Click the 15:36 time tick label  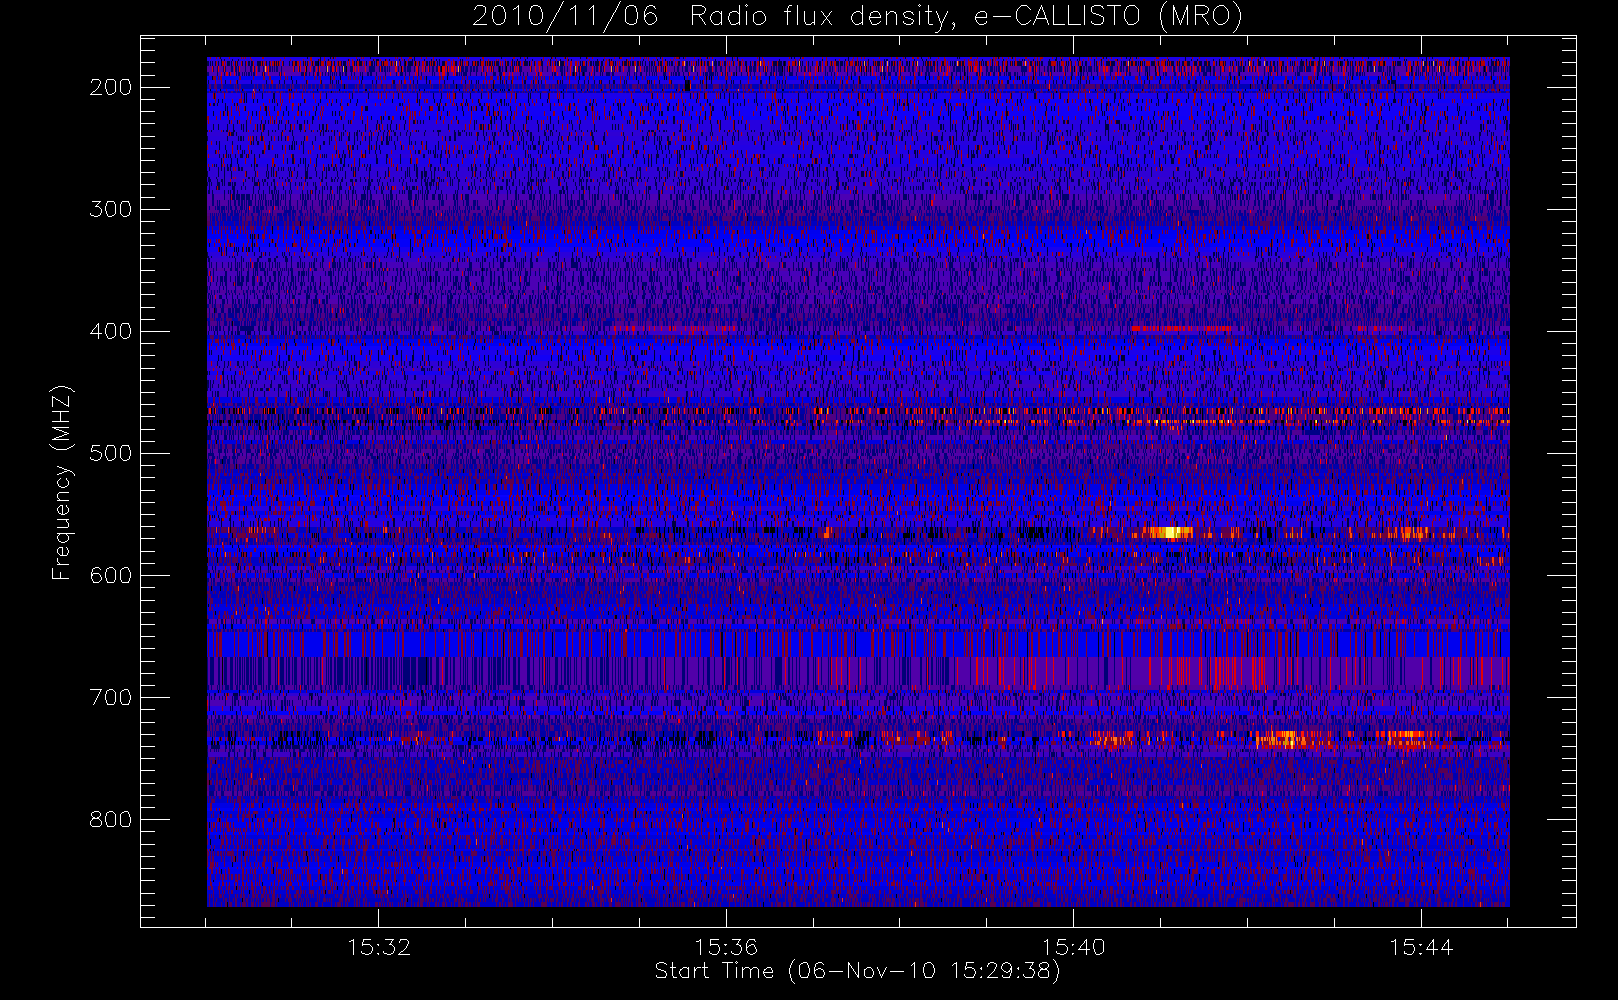click(x=726, y=946)
